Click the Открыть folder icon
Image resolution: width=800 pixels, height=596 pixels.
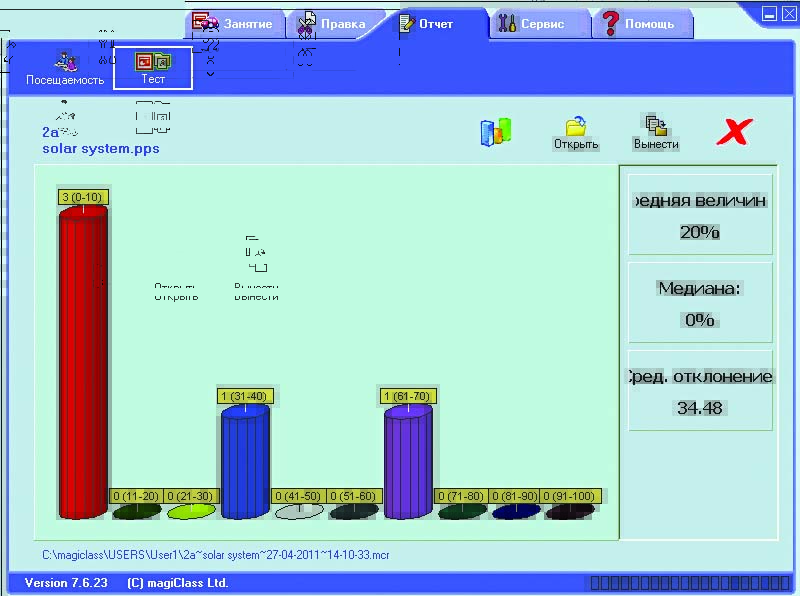point(576,132)
